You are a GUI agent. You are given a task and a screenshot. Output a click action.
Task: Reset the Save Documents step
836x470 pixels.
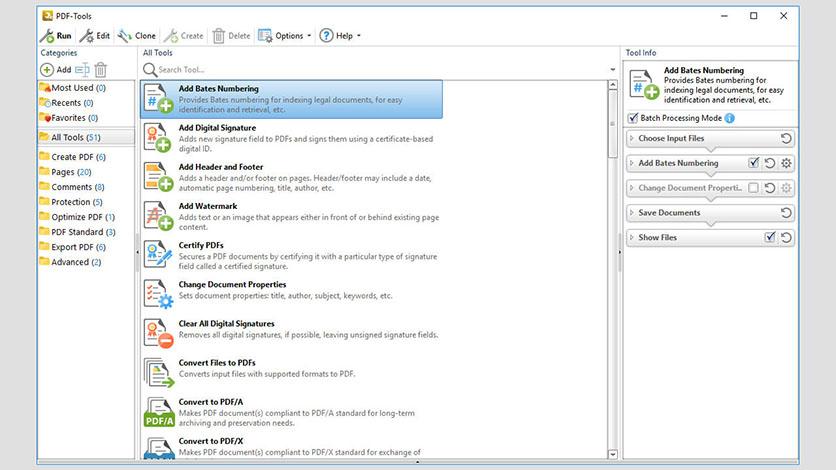click(x=786, y=213)
